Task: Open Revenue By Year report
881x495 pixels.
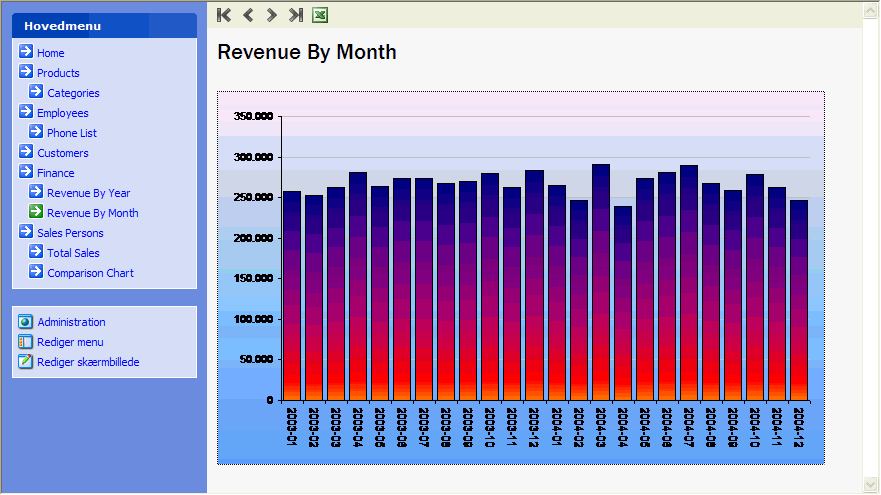Action: coord(89,193)
